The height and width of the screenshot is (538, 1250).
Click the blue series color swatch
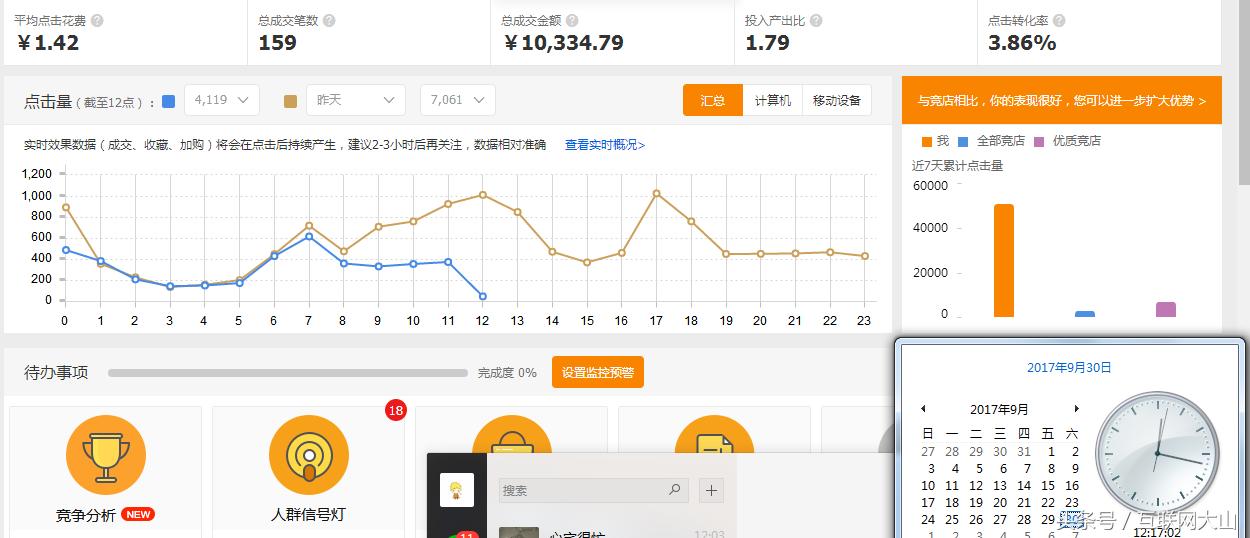click(168, 101)
